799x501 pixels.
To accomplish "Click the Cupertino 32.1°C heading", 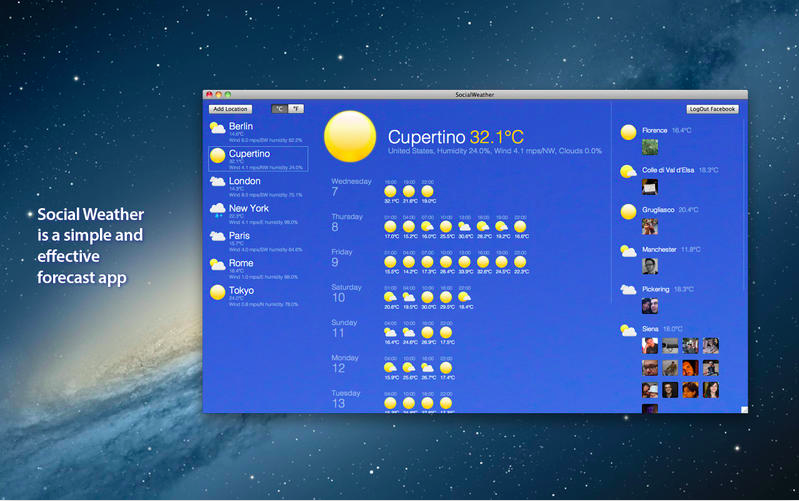I will [x=456, y=137].
